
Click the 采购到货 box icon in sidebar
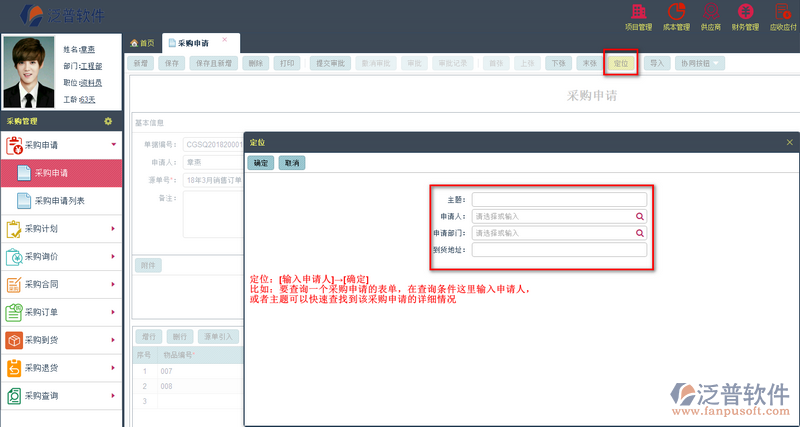[x=14, y=340]
